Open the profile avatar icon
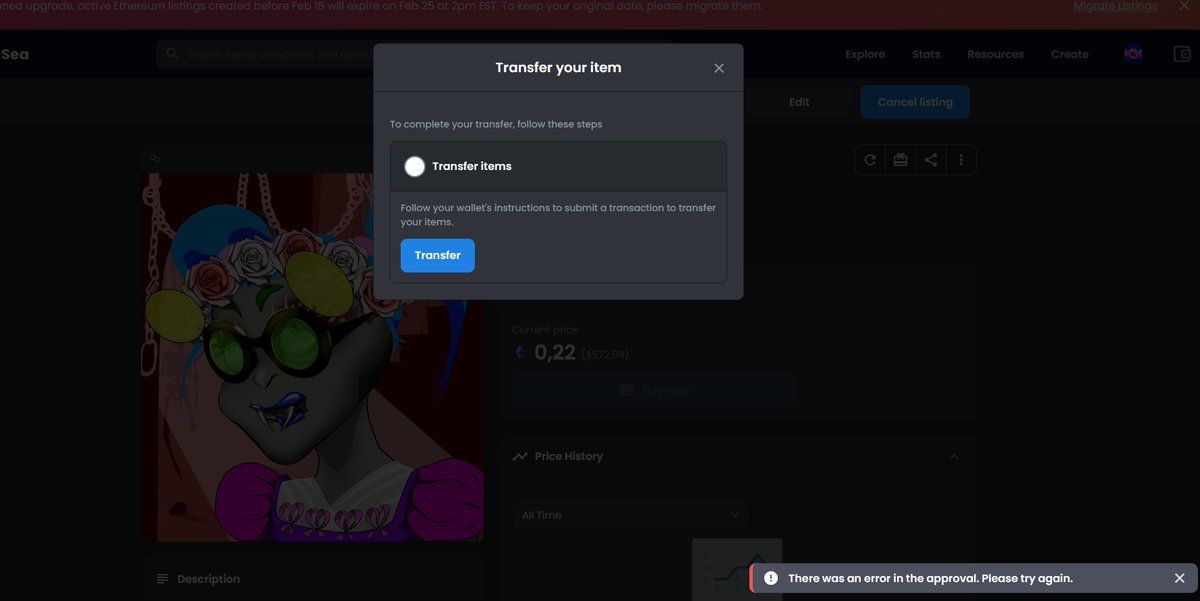This screenshot has height=601, width=1200. (1133, 54)
